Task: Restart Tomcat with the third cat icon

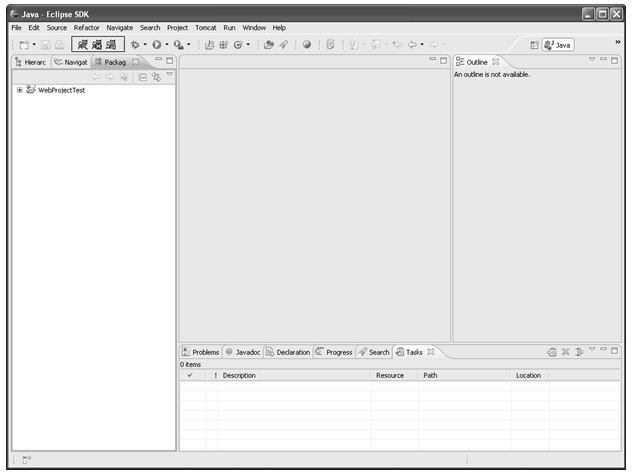Action: [x=111, y=45]
